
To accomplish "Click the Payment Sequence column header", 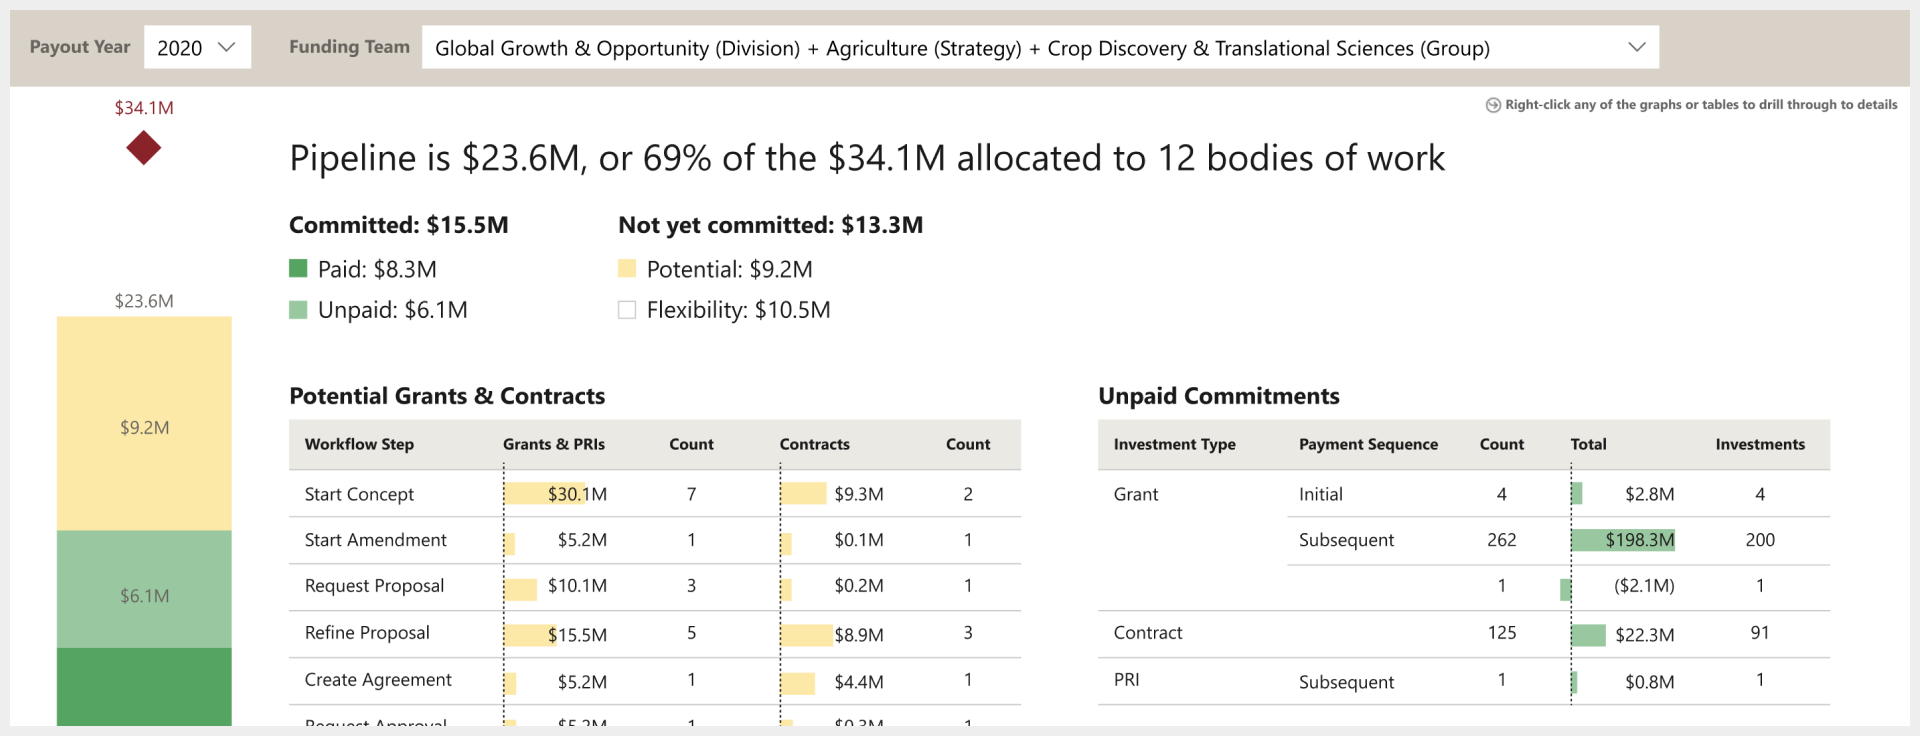I will pos(1368,444).
